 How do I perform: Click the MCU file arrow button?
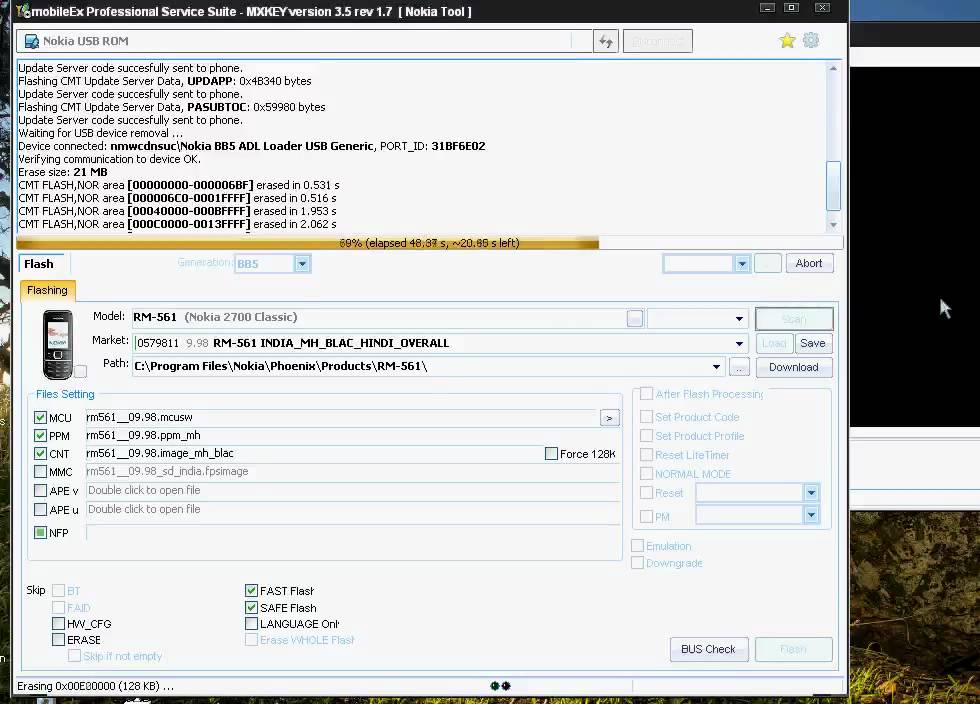[x=609, y=418]
